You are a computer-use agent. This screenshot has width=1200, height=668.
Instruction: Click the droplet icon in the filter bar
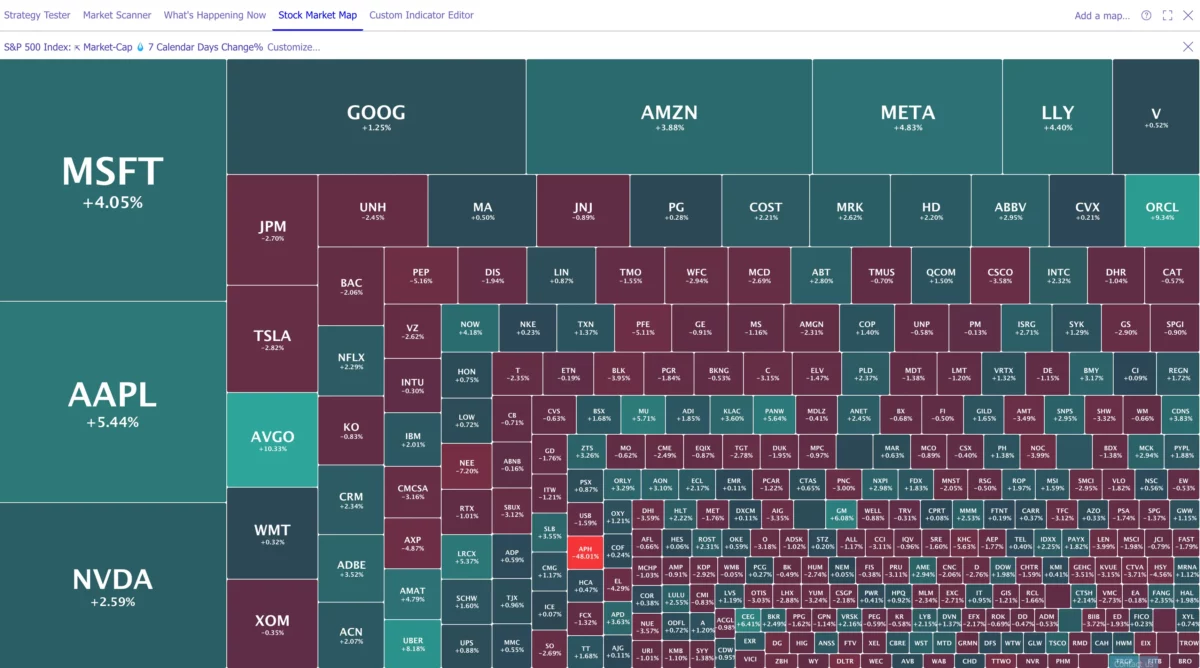pos(140,46)
